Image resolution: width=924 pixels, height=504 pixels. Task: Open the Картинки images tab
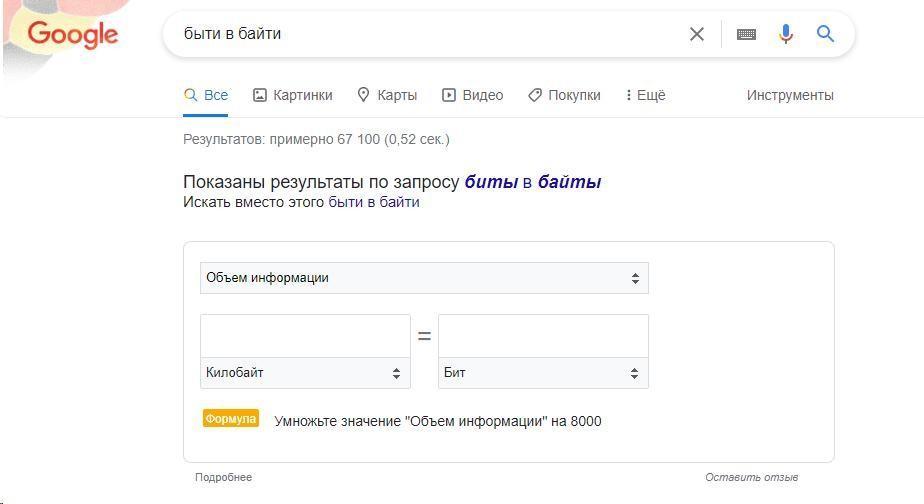tap(293, 95)
